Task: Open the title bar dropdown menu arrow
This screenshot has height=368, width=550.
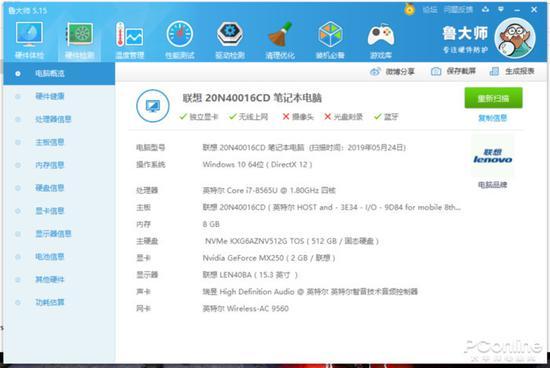Action: pos(501,9)
